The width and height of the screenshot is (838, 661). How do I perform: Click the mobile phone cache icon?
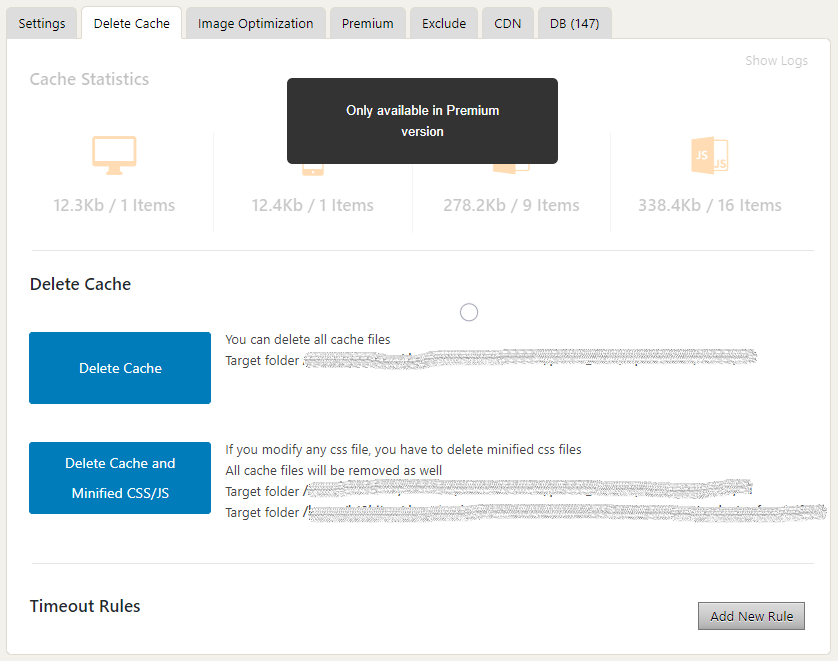pos(312,170)
